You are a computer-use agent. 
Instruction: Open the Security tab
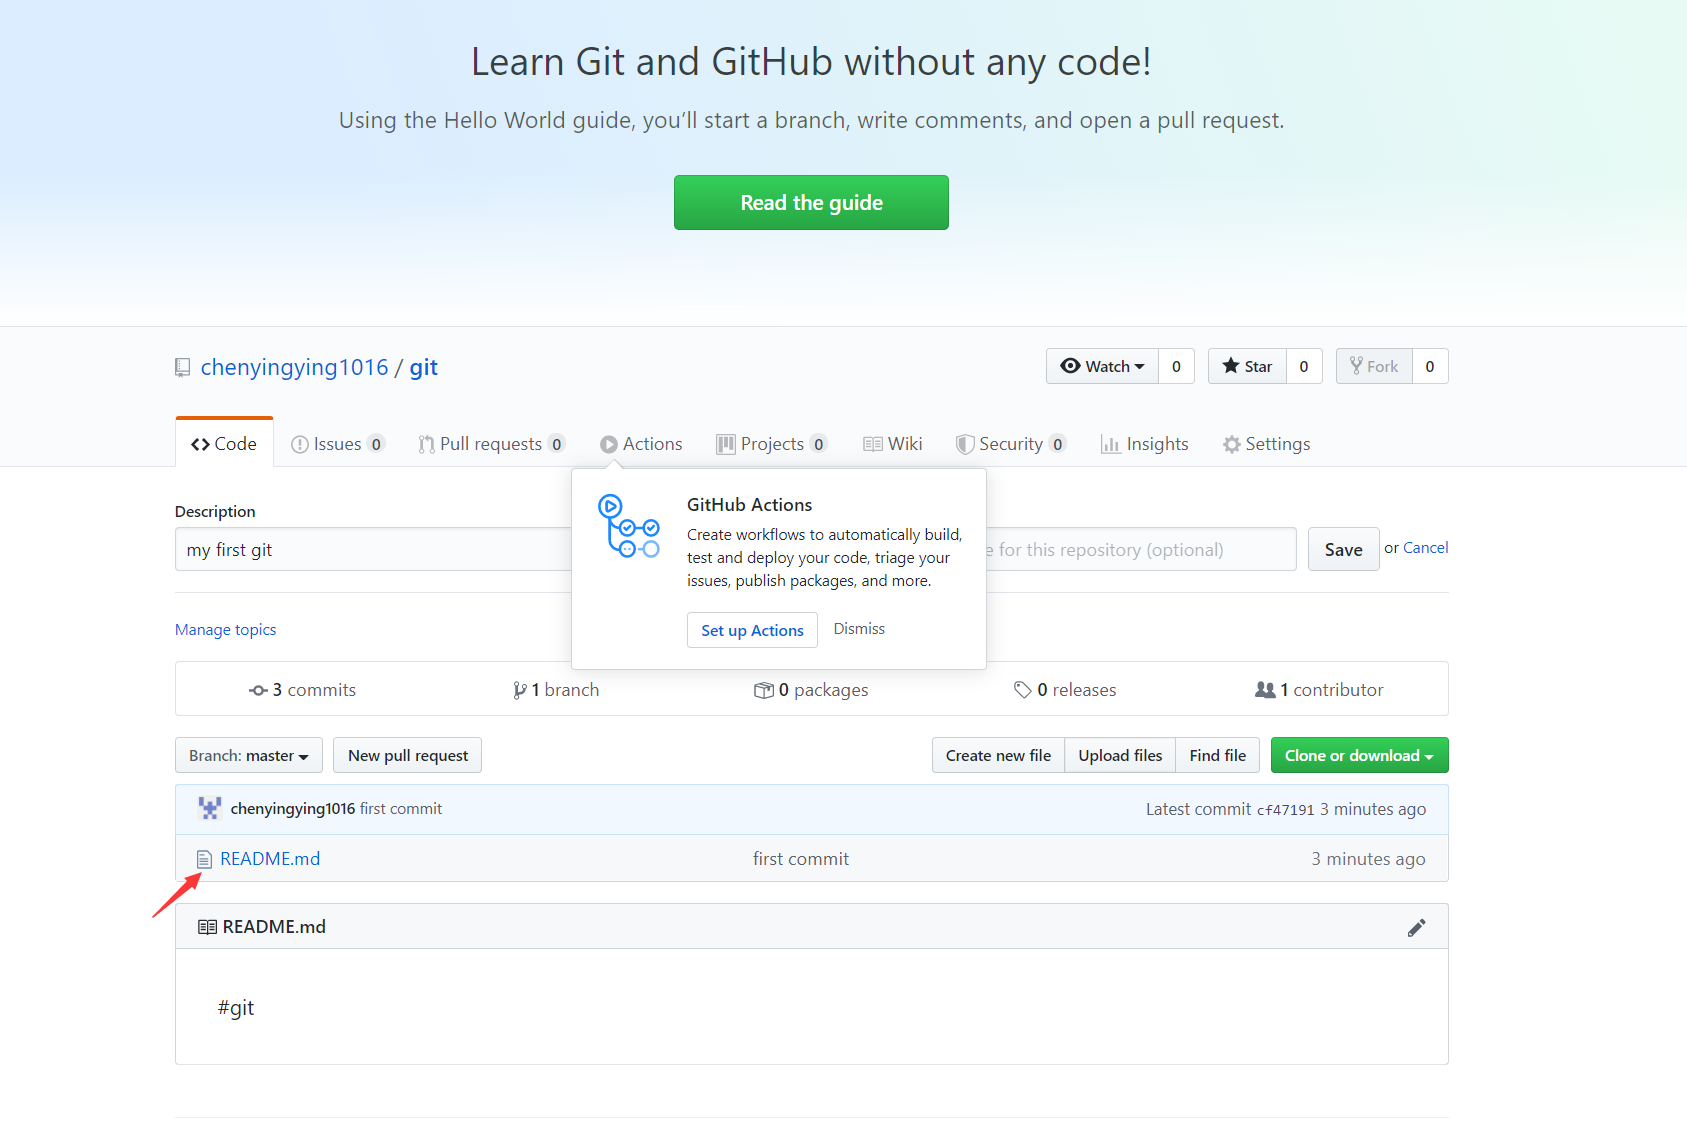1011,444
